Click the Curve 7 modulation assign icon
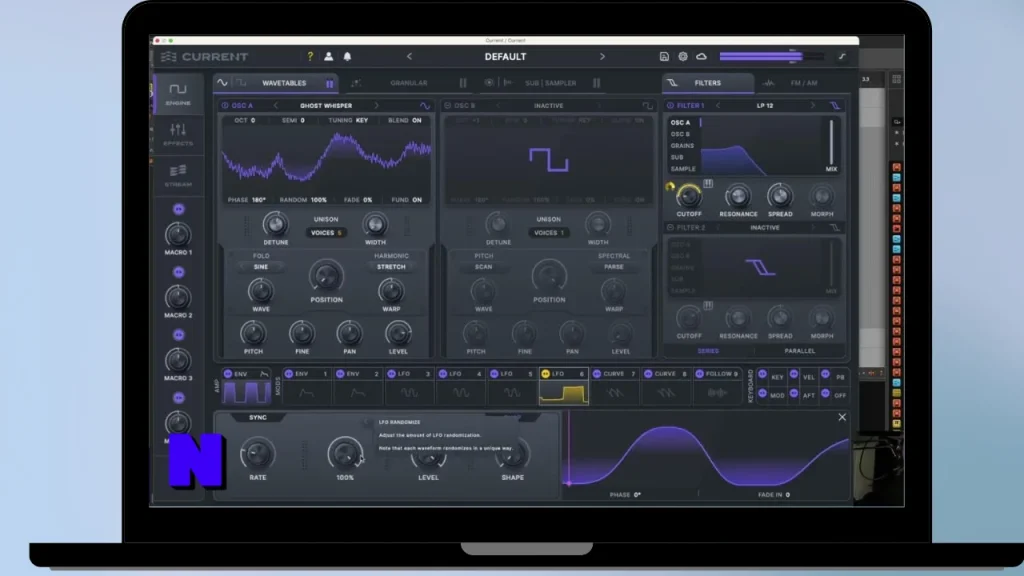 pos(597,374)
